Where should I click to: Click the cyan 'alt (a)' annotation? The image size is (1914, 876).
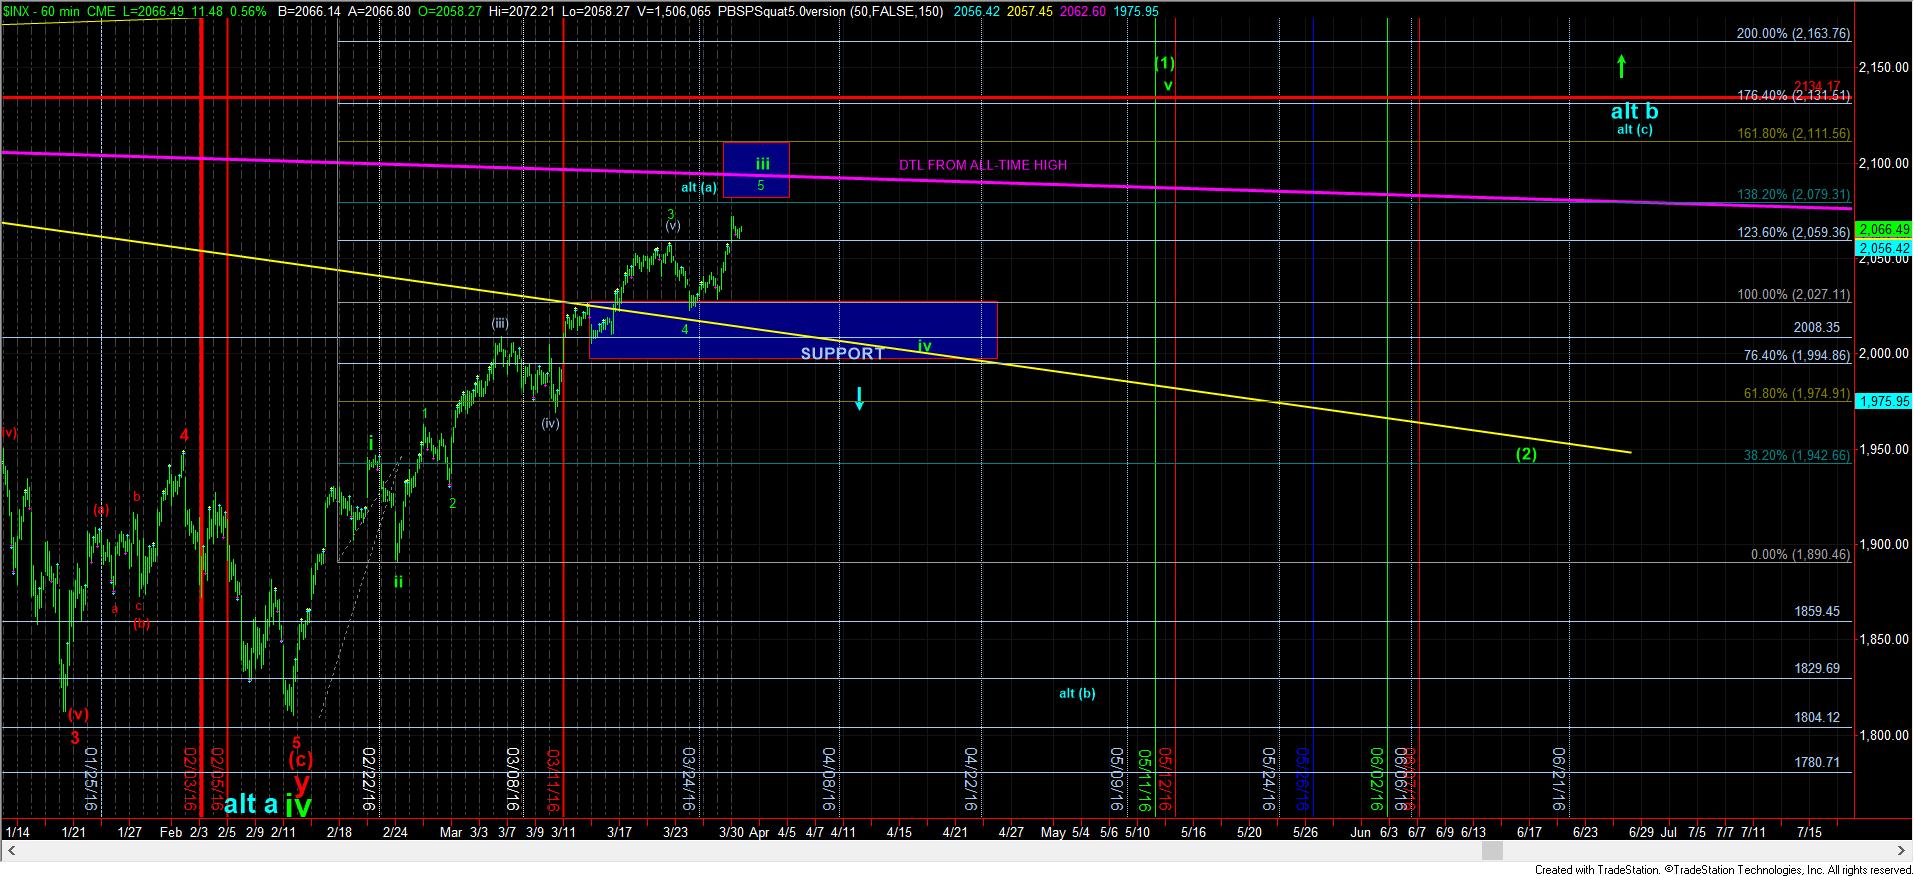[699, 187]
